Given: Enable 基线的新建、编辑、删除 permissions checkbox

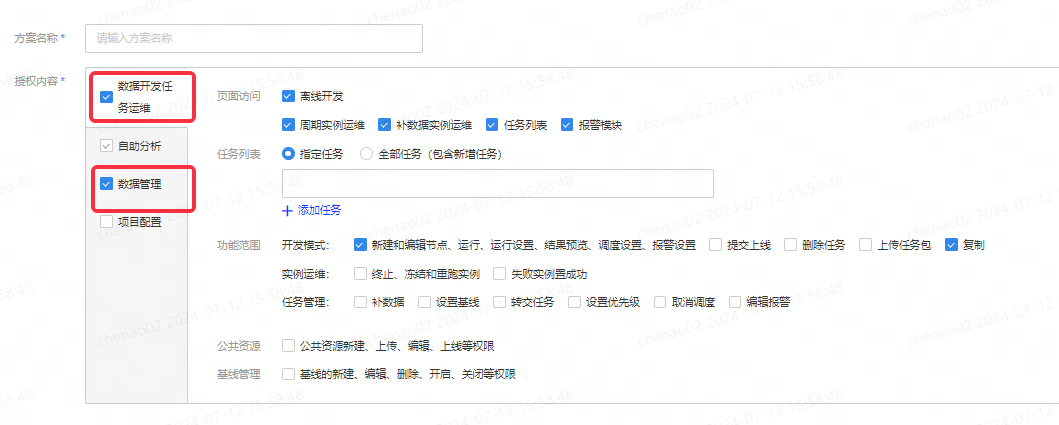Looking at the screenshot, I should click(x=288, y=374).
